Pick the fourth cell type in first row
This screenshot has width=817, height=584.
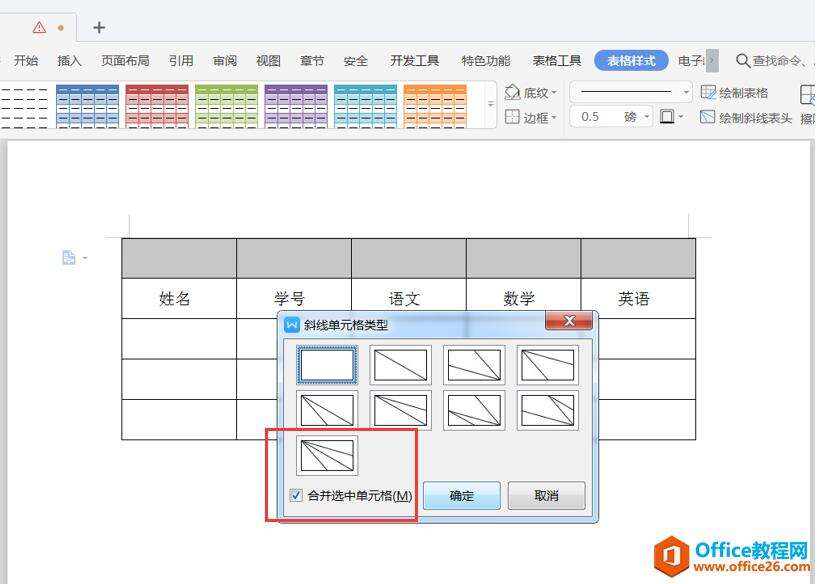(548, 365)
